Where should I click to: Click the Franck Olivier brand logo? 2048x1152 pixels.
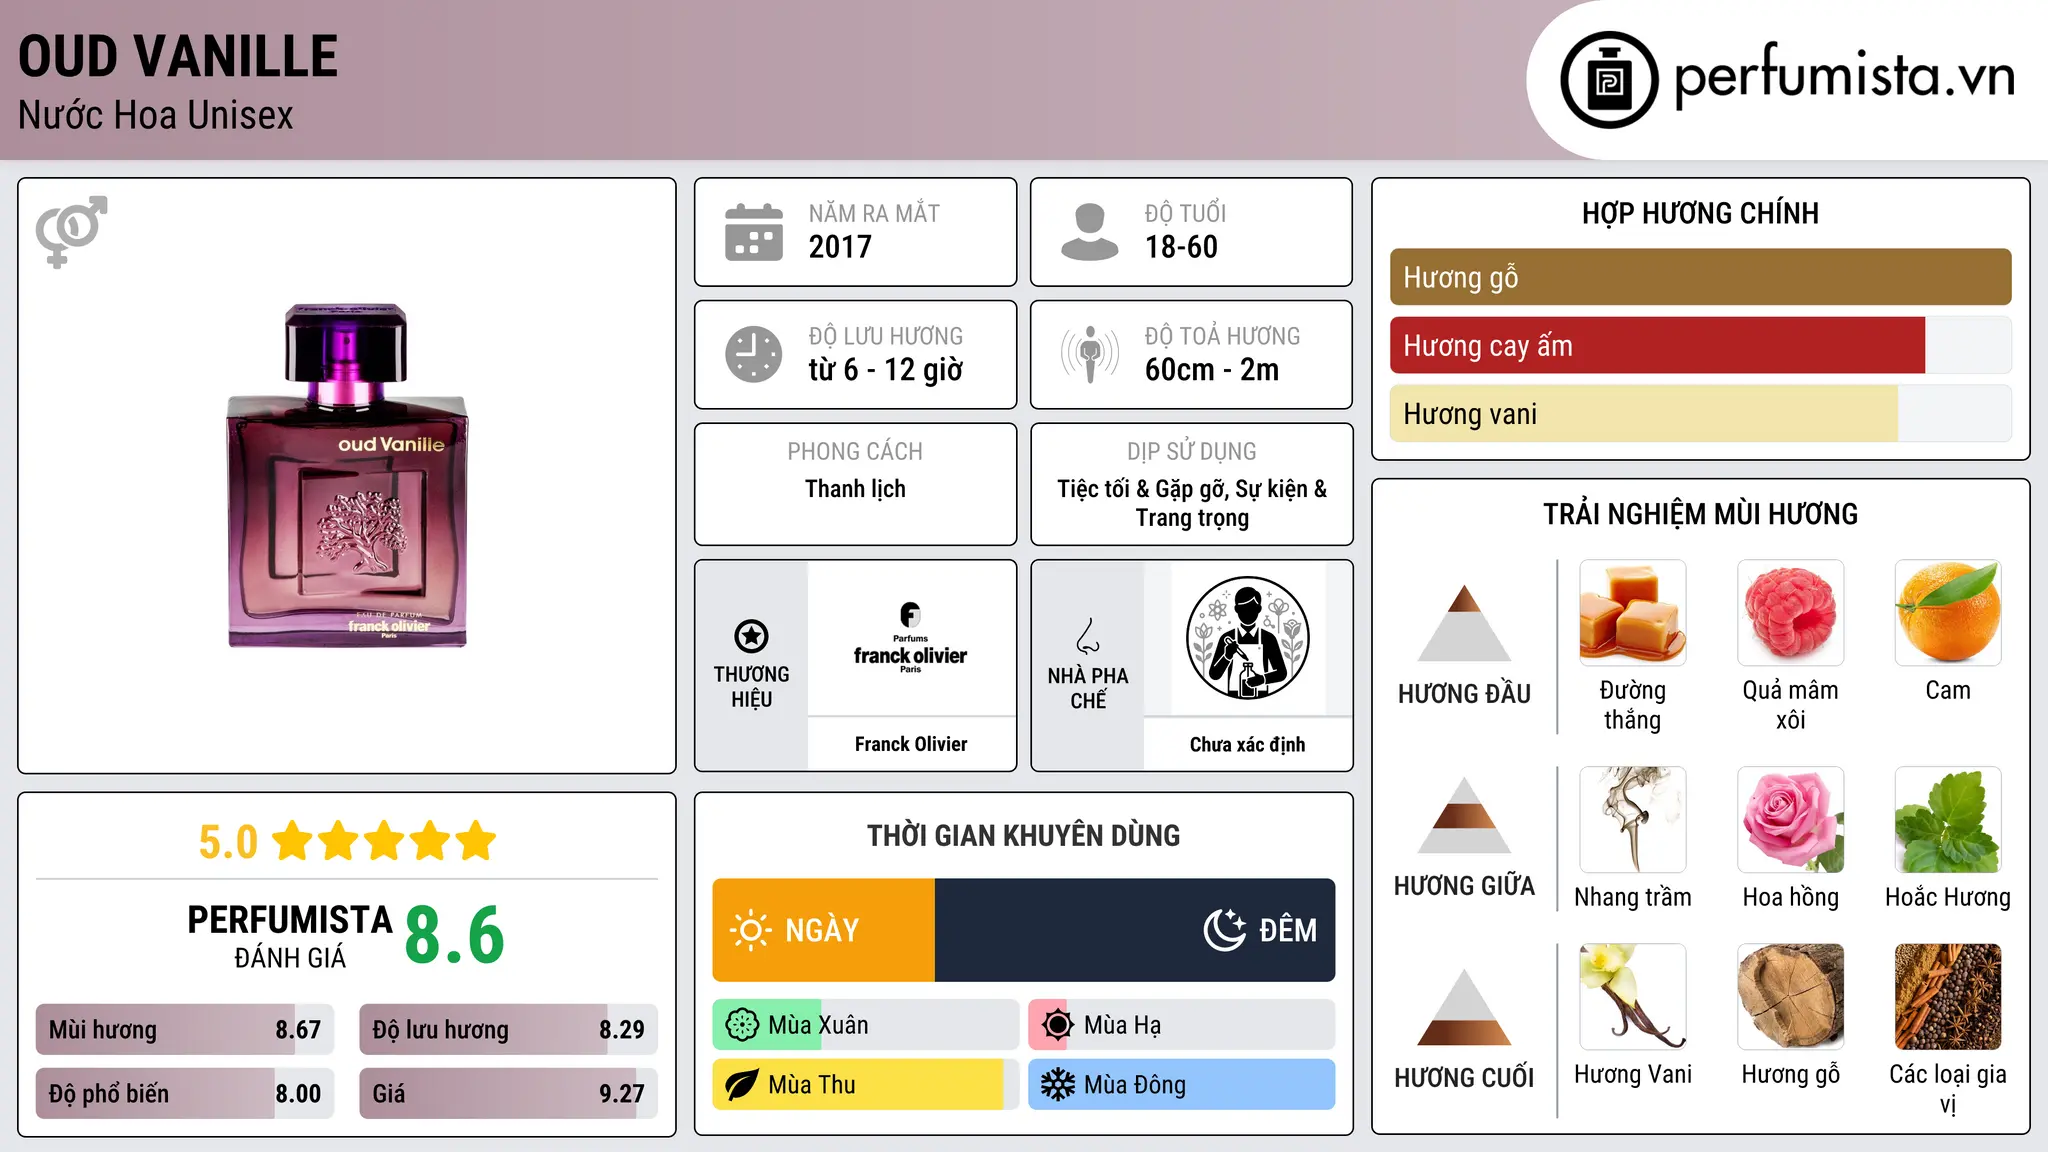coord(910,638)
